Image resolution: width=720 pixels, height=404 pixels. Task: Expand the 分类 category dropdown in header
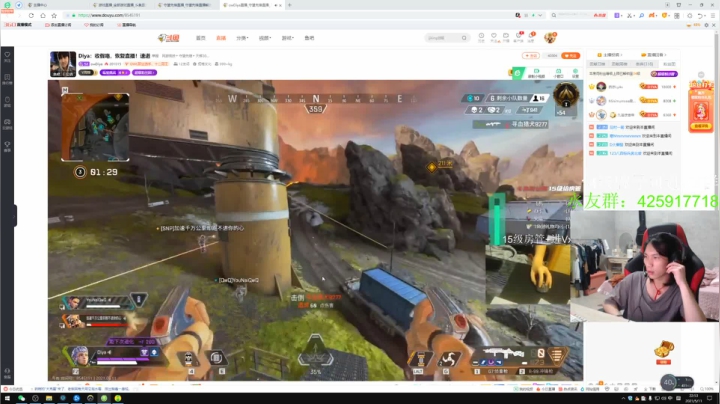pos(242,38)
